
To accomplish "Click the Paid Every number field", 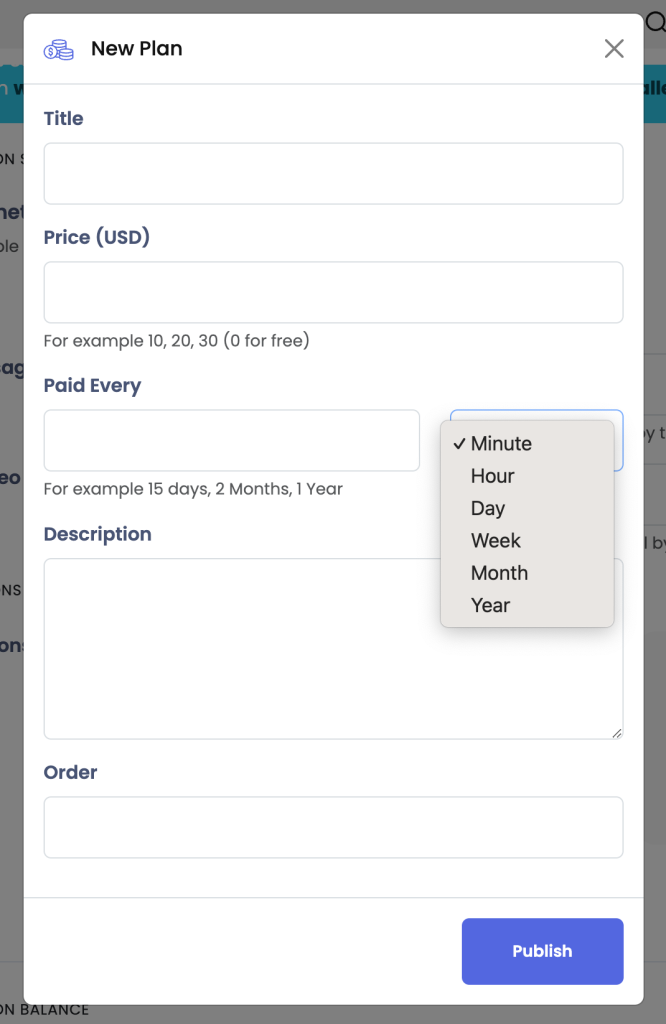I will tap(232, 441).
